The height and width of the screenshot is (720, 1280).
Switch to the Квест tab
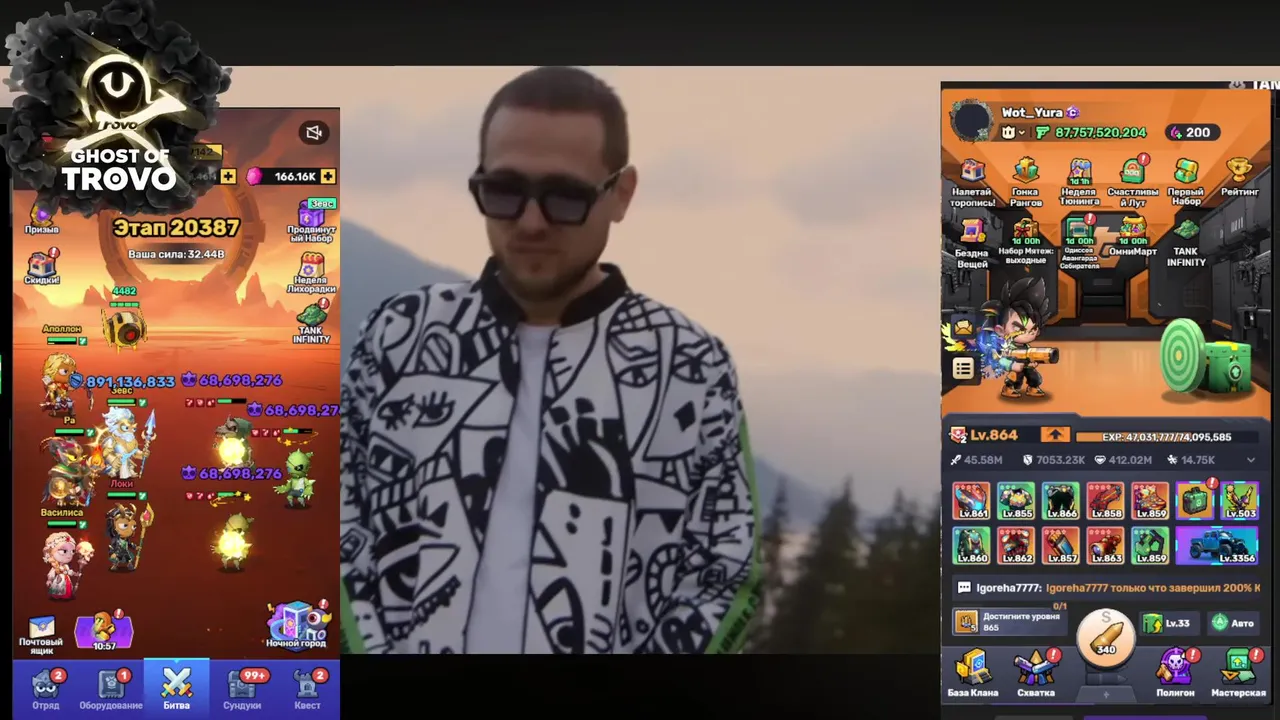click(307, 690)
